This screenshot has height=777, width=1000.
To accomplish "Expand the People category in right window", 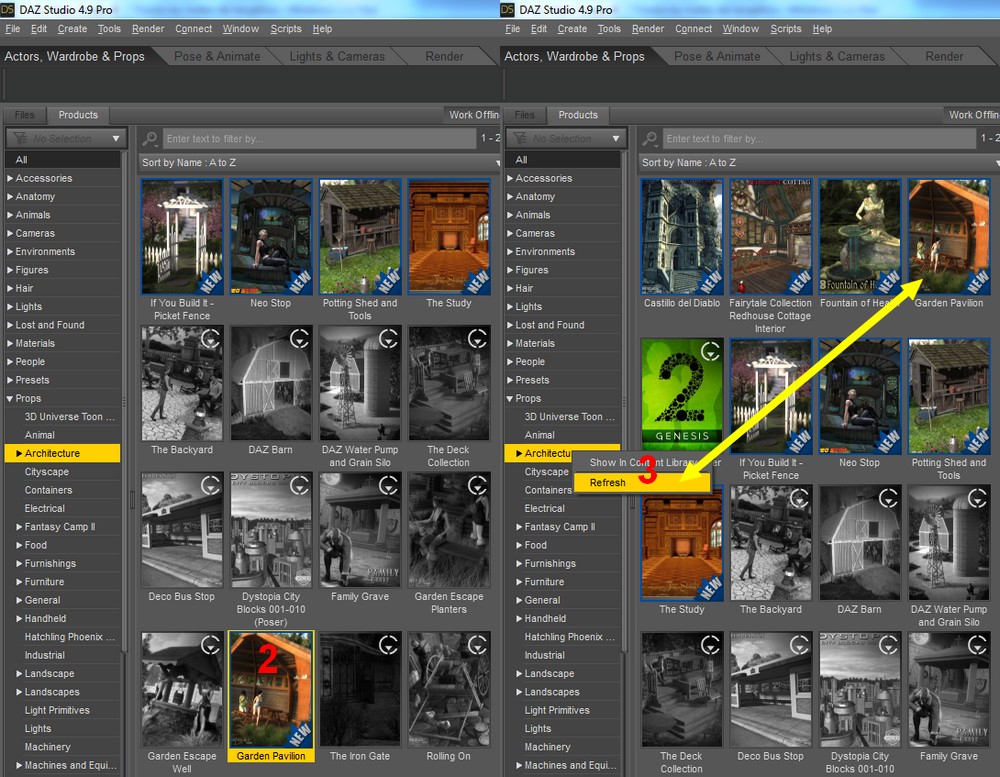I will pyautogui.click(x=510, y=362).
